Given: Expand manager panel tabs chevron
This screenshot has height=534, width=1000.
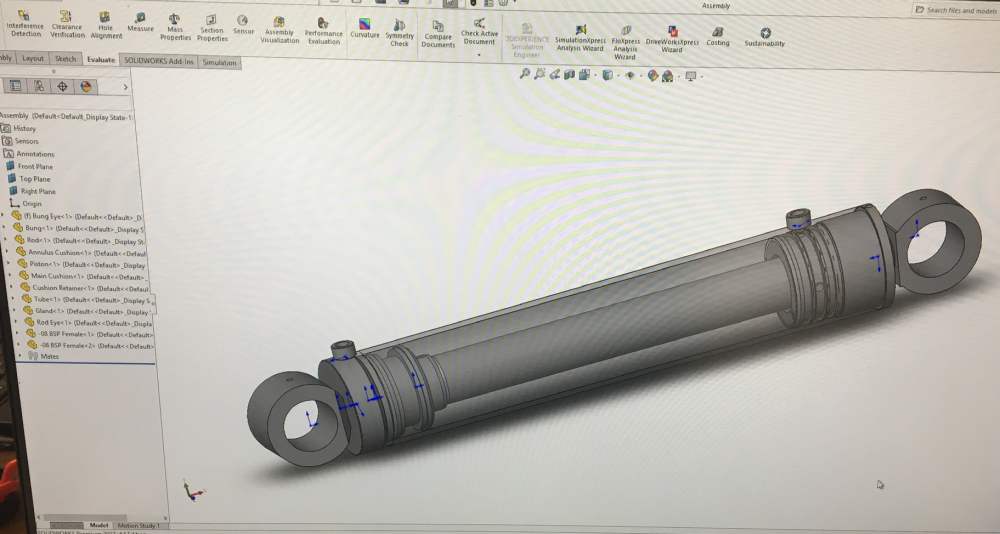Looking at the screenshot, I should pos(125,87).
